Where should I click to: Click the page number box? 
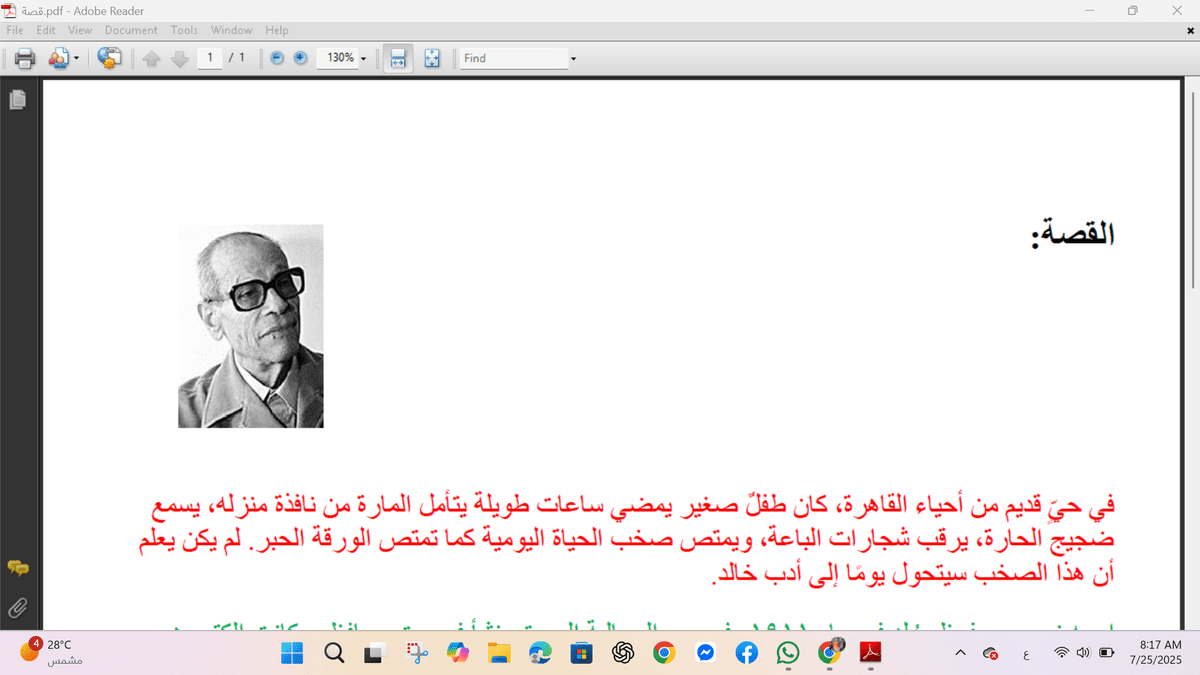coord(210,58)
